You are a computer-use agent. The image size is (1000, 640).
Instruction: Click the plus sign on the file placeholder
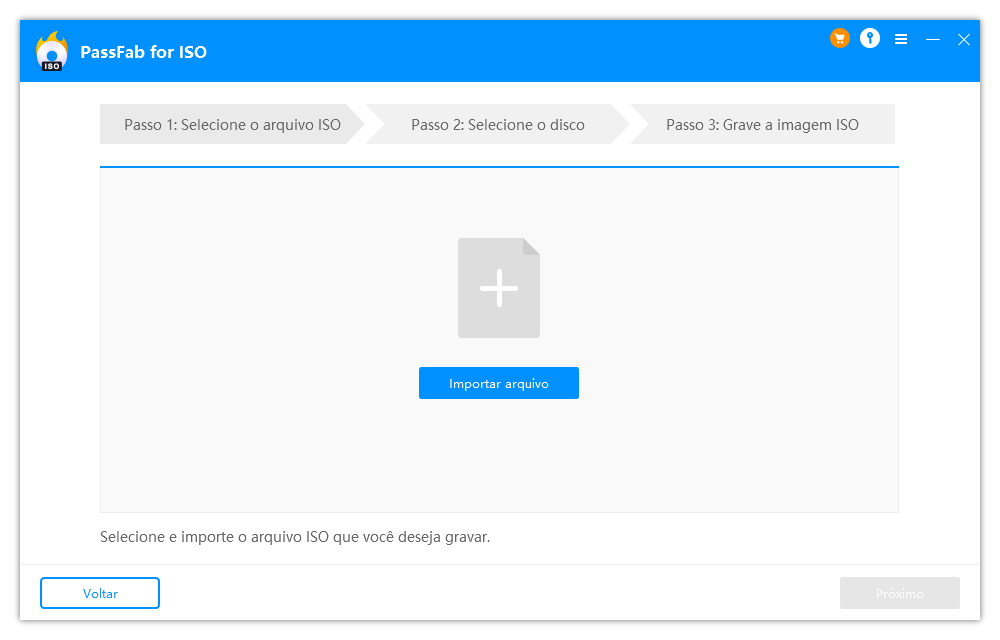tap(499, 288)
